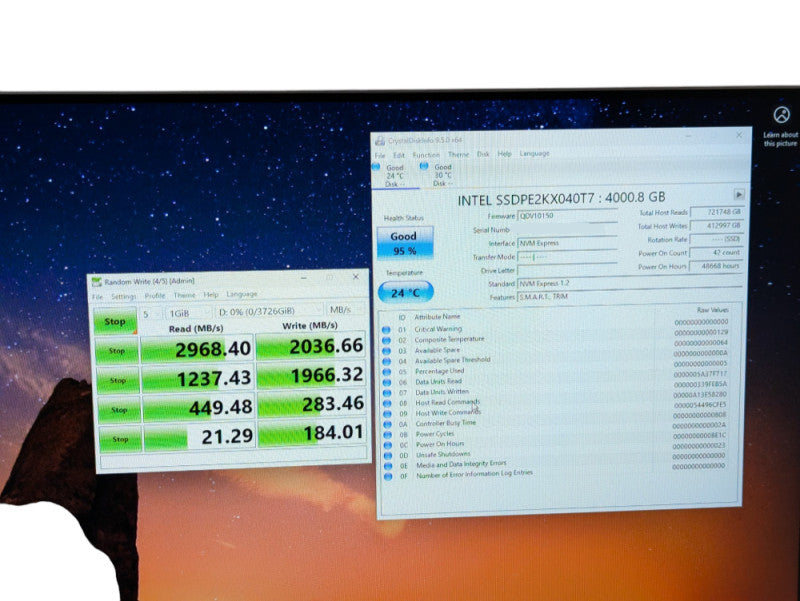Click the INTEL SSDPE2KX040T7 : 4000.8 GB heading
Image resolution: width=800 pixels, height=601 pixels.
[561, 198]
